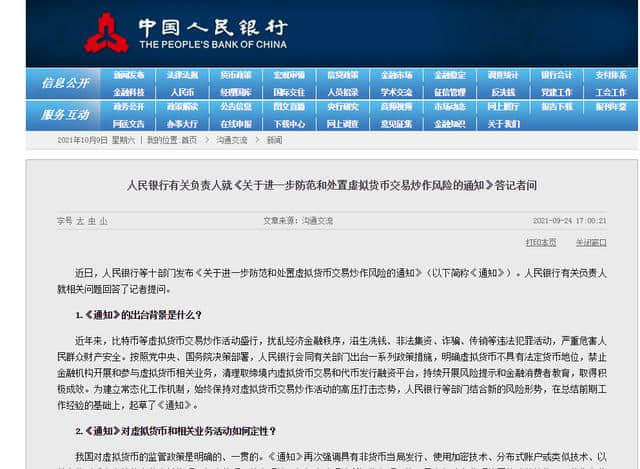Click the date 2021年10月9日 星期六
The image size is (640, 469).
click(x=96, y=140)
